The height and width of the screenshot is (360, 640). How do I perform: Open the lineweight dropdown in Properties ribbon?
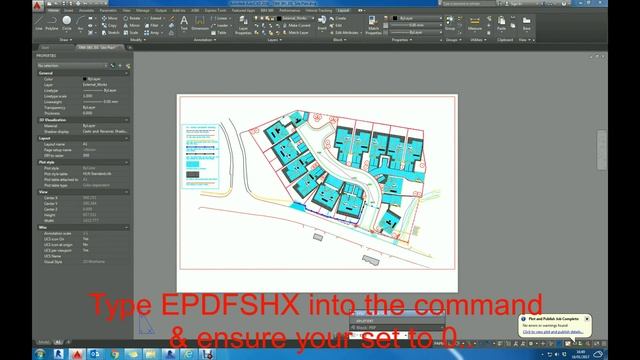417,25
